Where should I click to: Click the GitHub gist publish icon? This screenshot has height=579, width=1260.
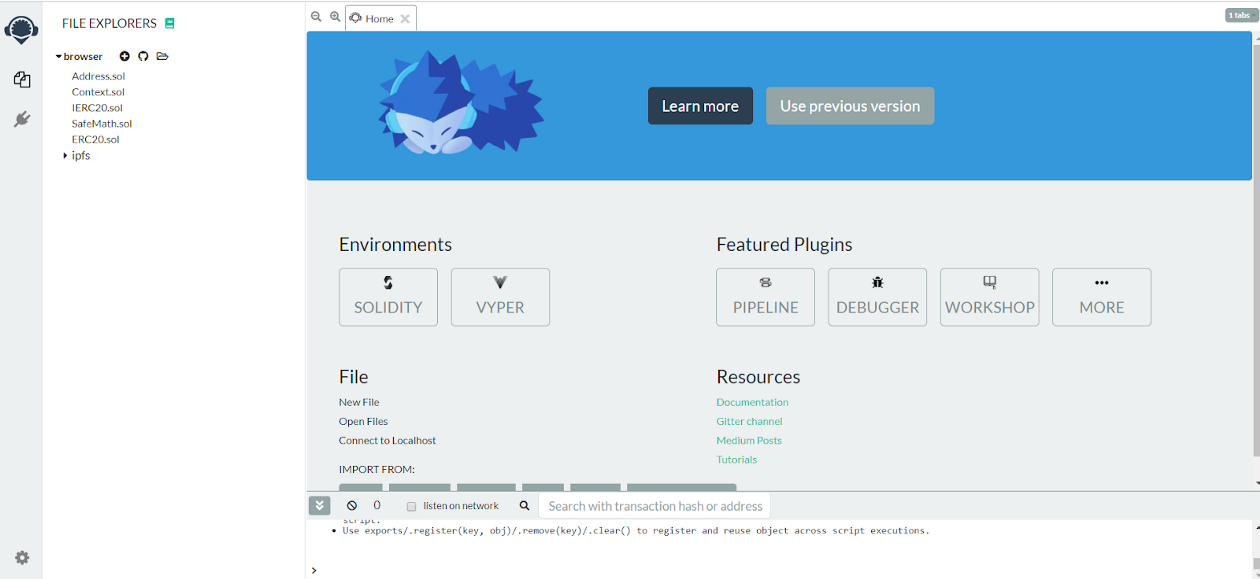143,56
